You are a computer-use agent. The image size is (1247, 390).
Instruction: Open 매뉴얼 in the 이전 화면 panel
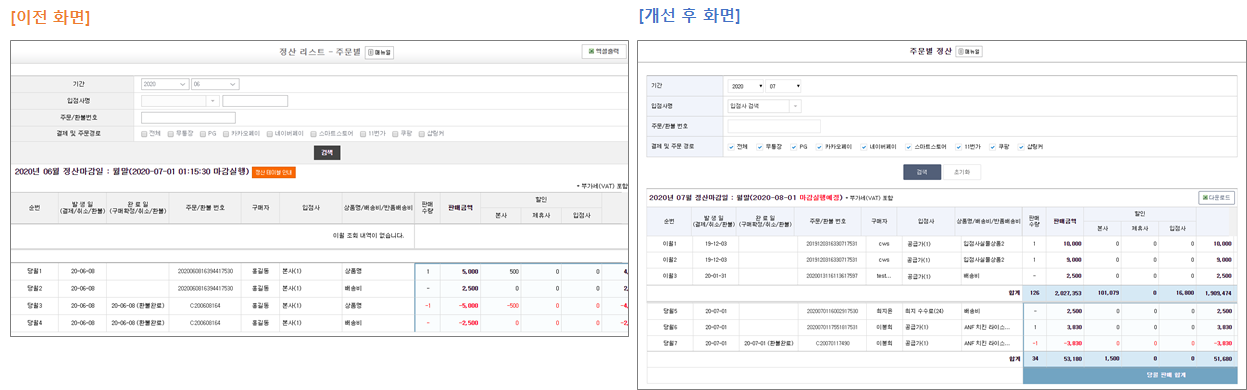coord(379,52)
